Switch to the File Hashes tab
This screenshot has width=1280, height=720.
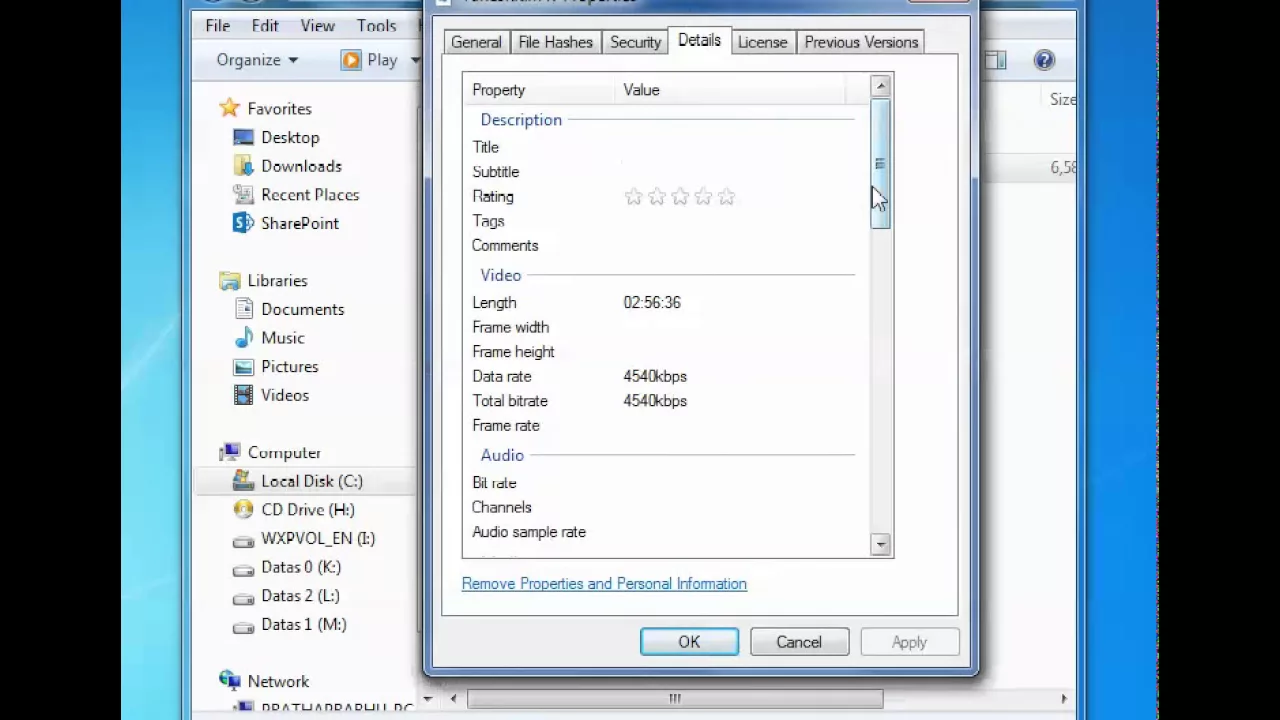555,42
